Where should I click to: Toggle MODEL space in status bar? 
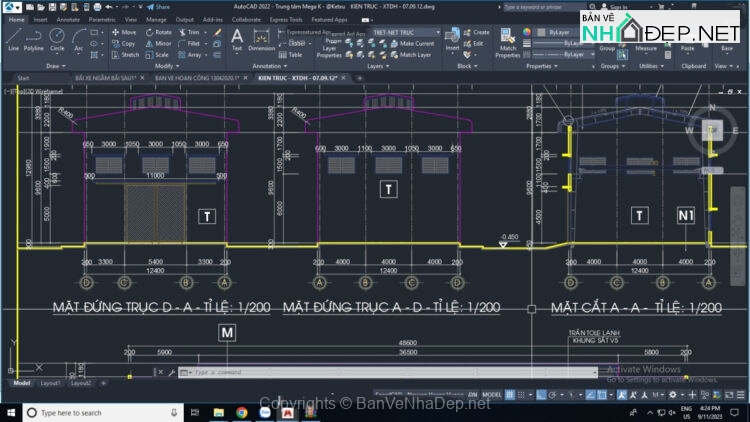(x=492, y=395)
